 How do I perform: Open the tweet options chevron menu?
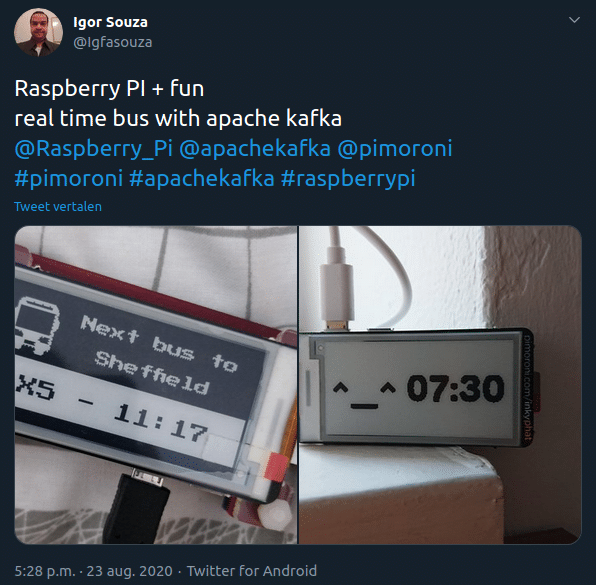[x=574, y=20]
